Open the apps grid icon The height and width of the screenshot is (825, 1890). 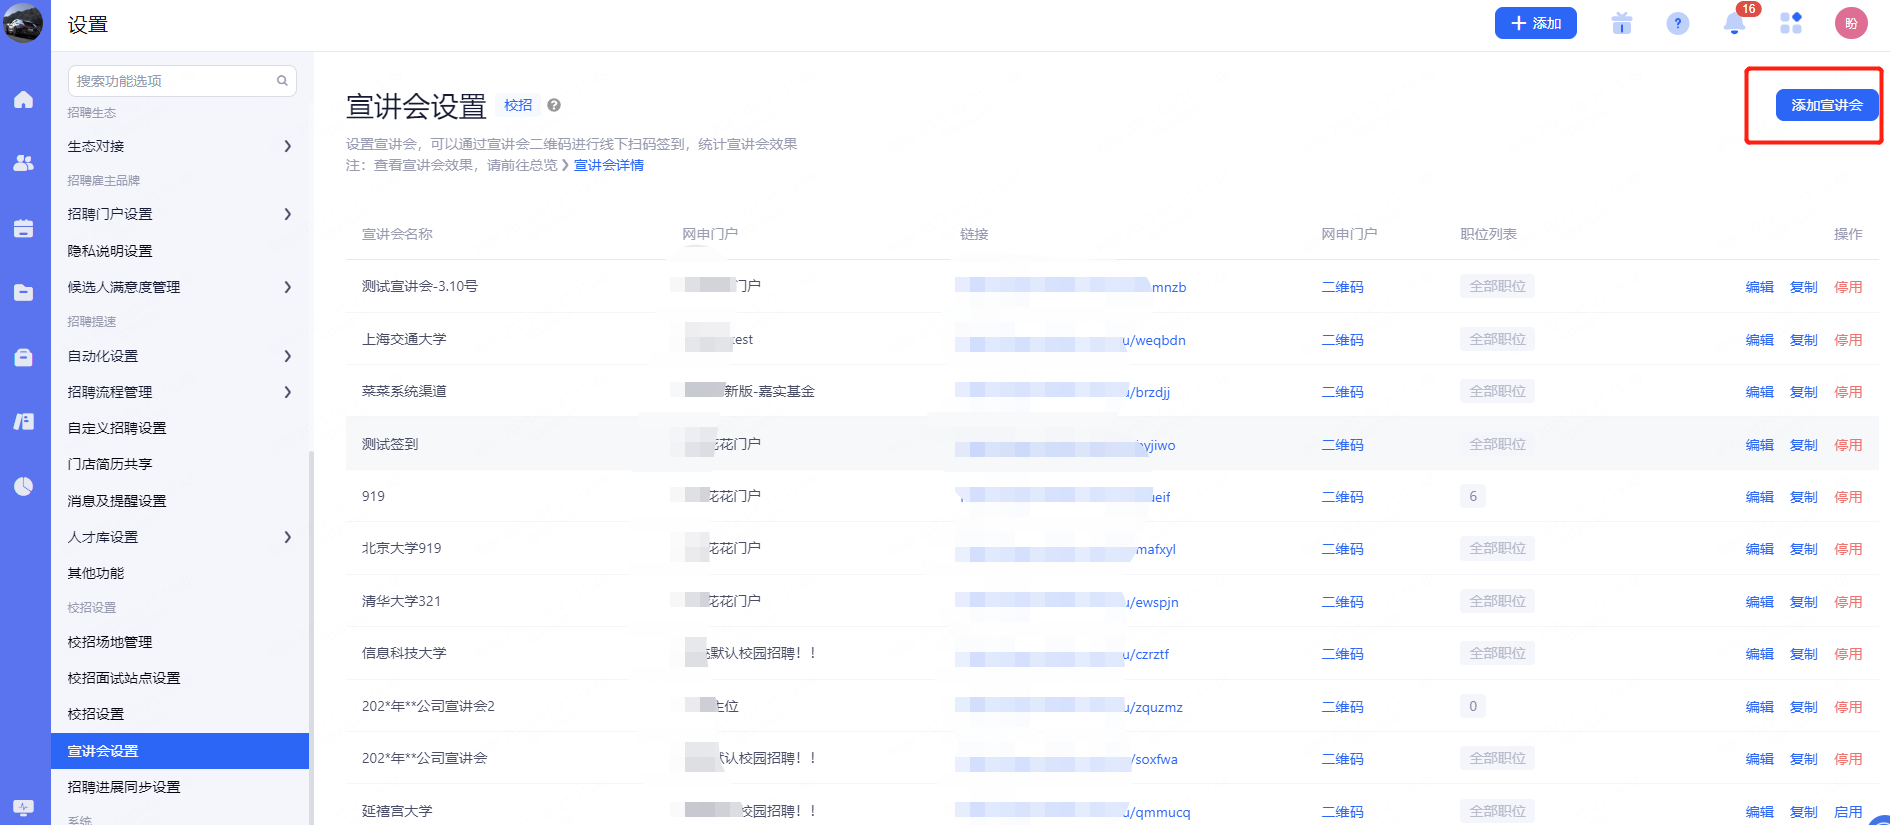1791,24
